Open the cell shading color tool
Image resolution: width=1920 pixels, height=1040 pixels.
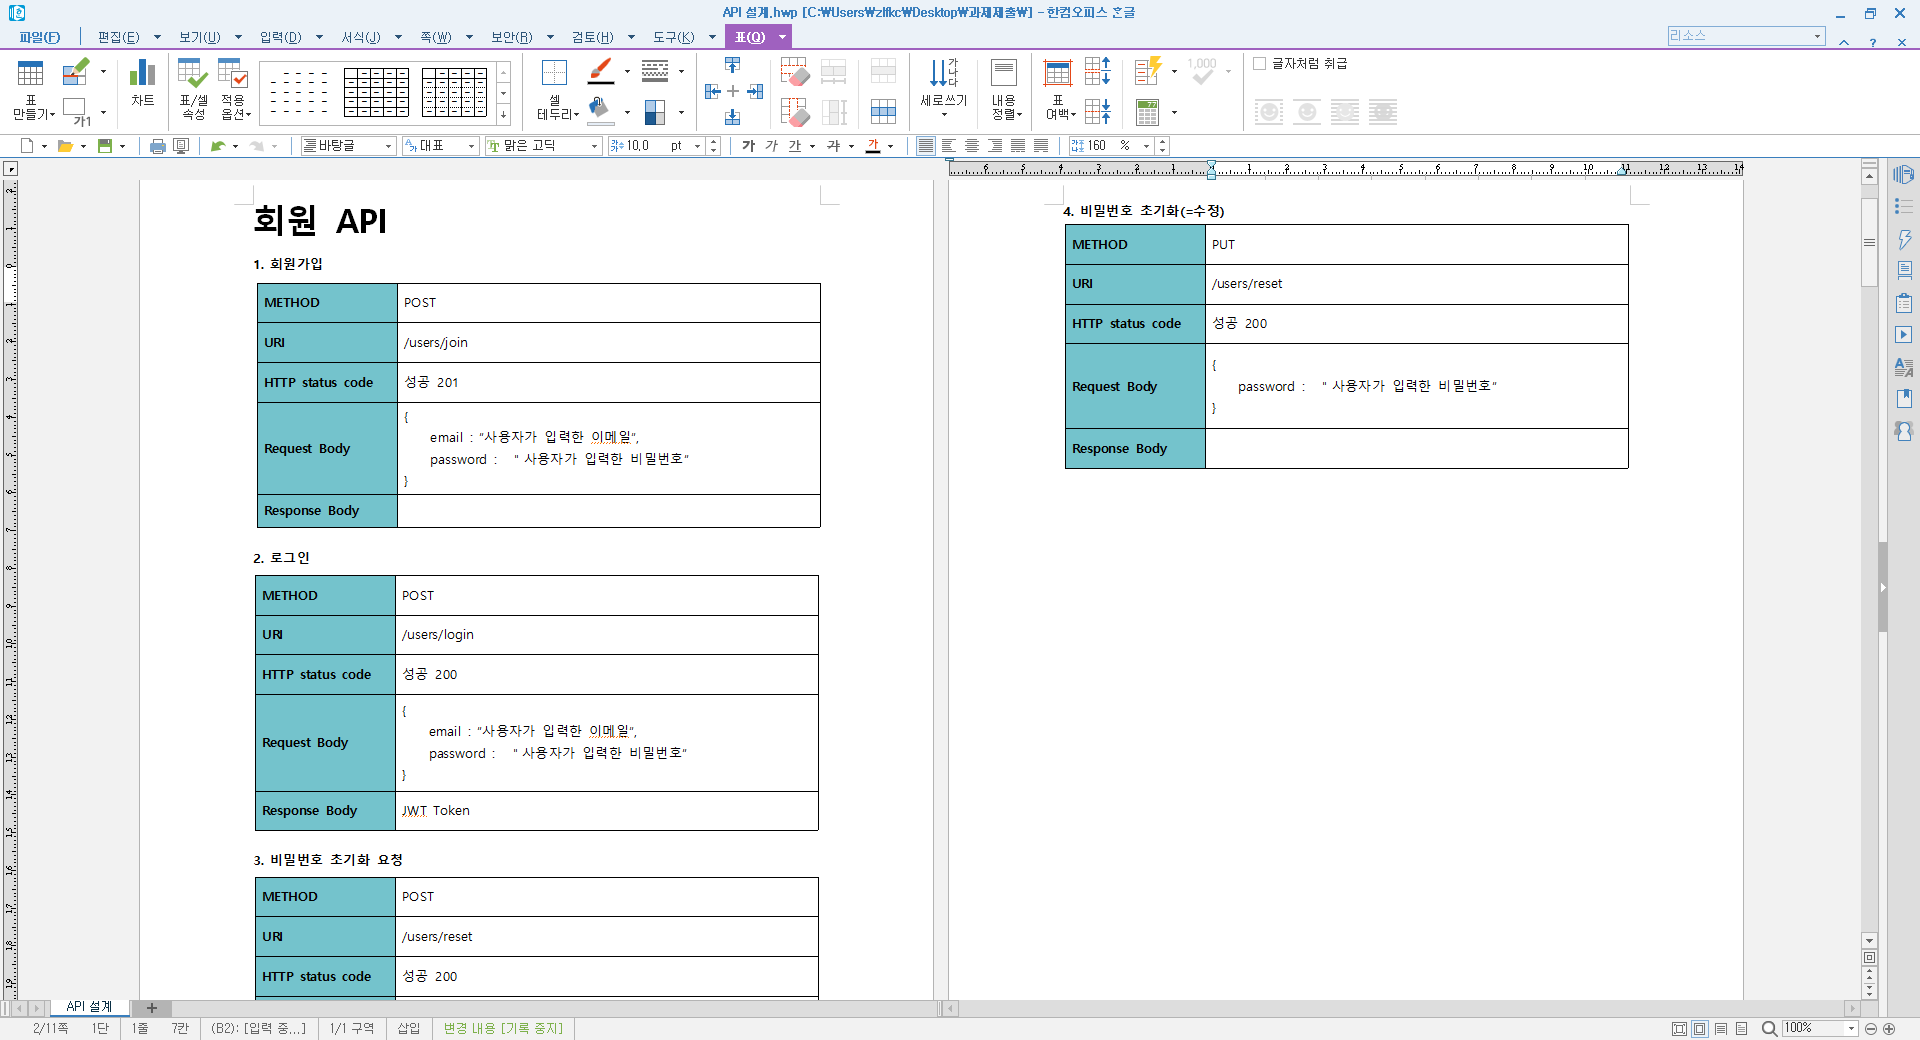coord(655,112)
